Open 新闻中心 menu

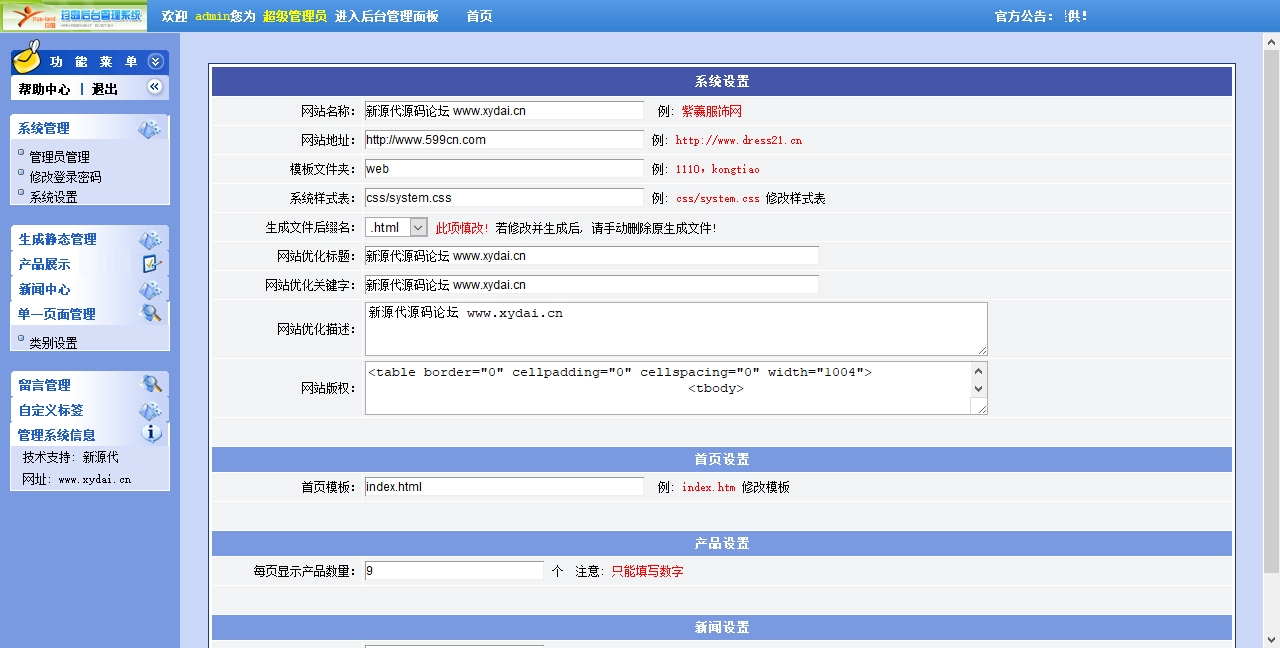pos(44,290)
